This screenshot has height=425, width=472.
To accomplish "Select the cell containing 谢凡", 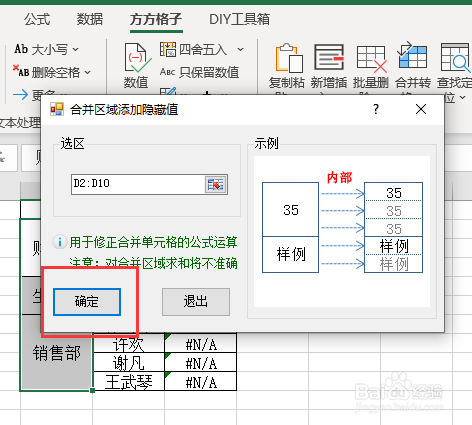I will (x=129, y=363).
